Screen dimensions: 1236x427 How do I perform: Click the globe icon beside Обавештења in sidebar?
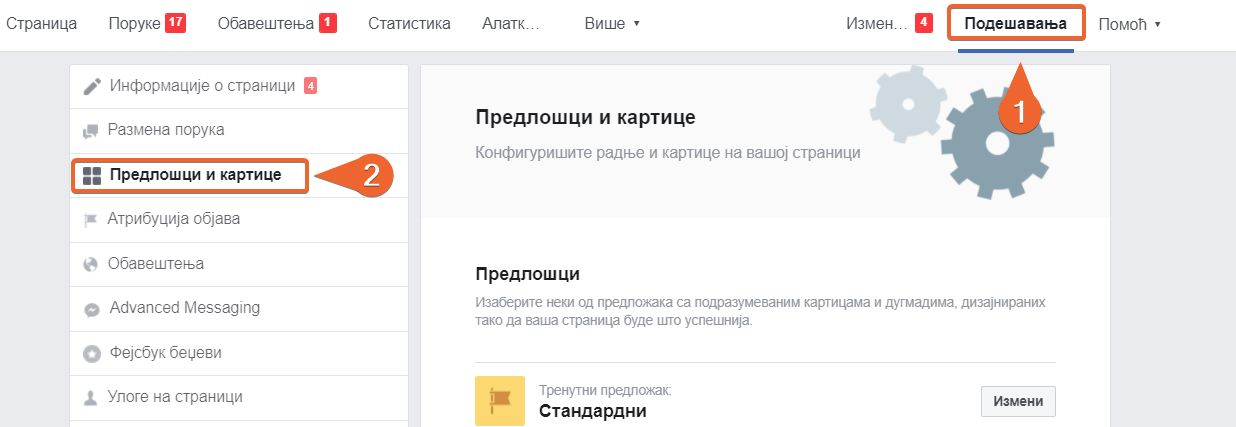tap(91, 264)
